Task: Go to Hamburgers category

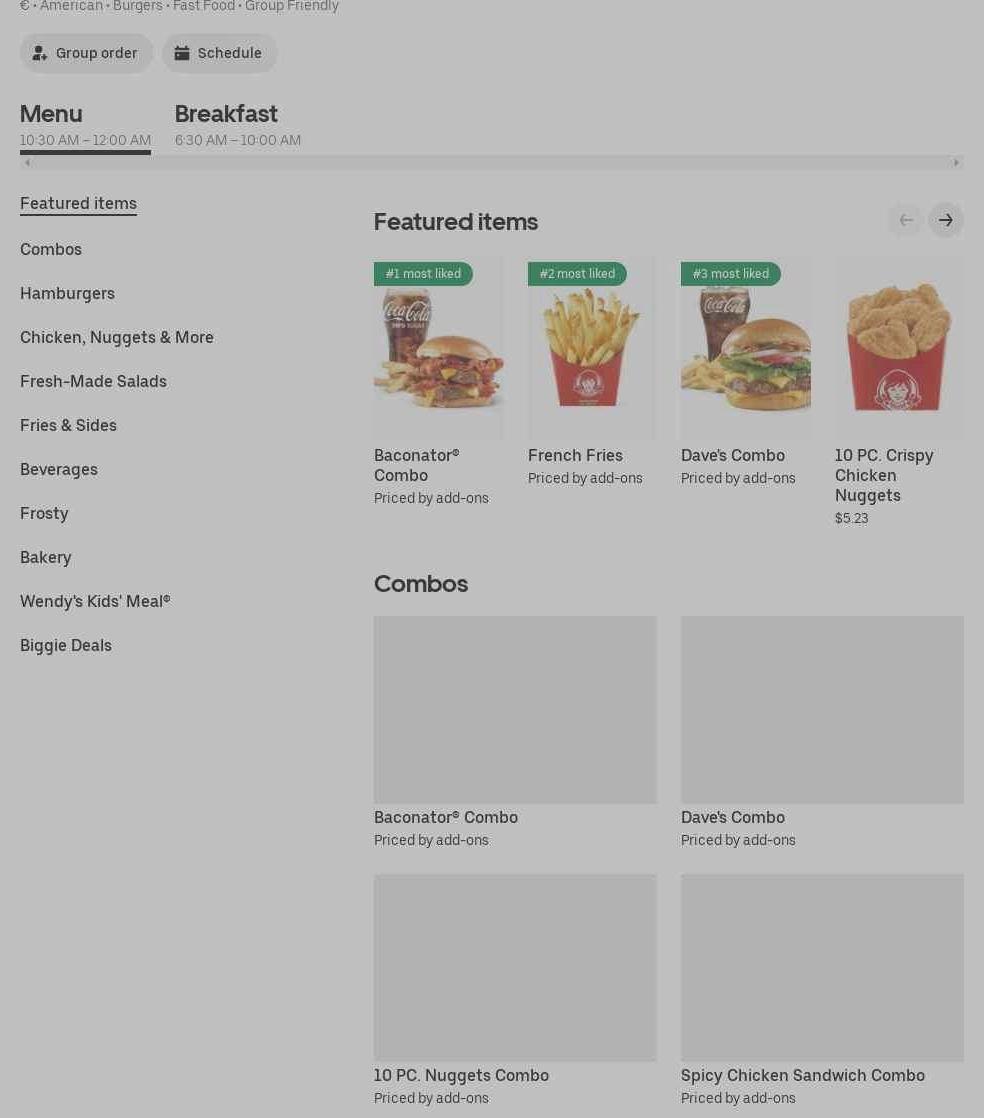Action: [x=67, y=294]
